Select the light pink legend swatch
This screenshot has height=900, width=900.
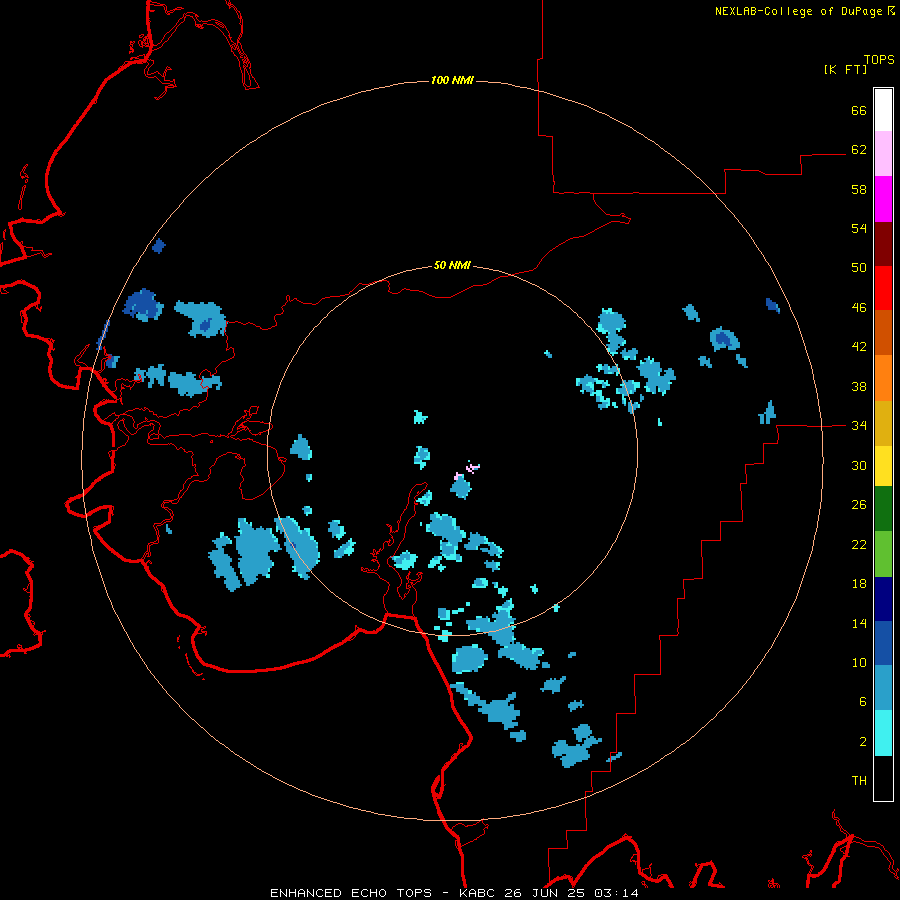pos(883,154)
